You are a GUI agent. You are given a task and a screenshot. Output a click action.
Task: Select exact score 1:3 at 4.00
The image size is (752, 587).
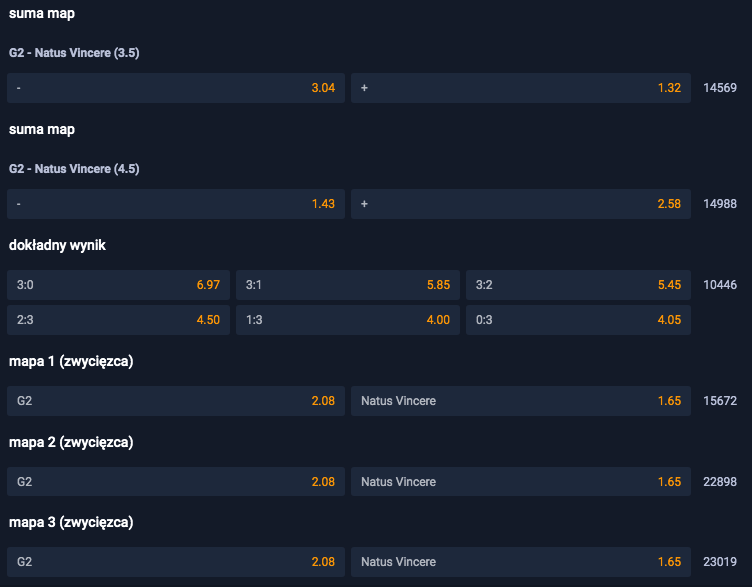348,320
